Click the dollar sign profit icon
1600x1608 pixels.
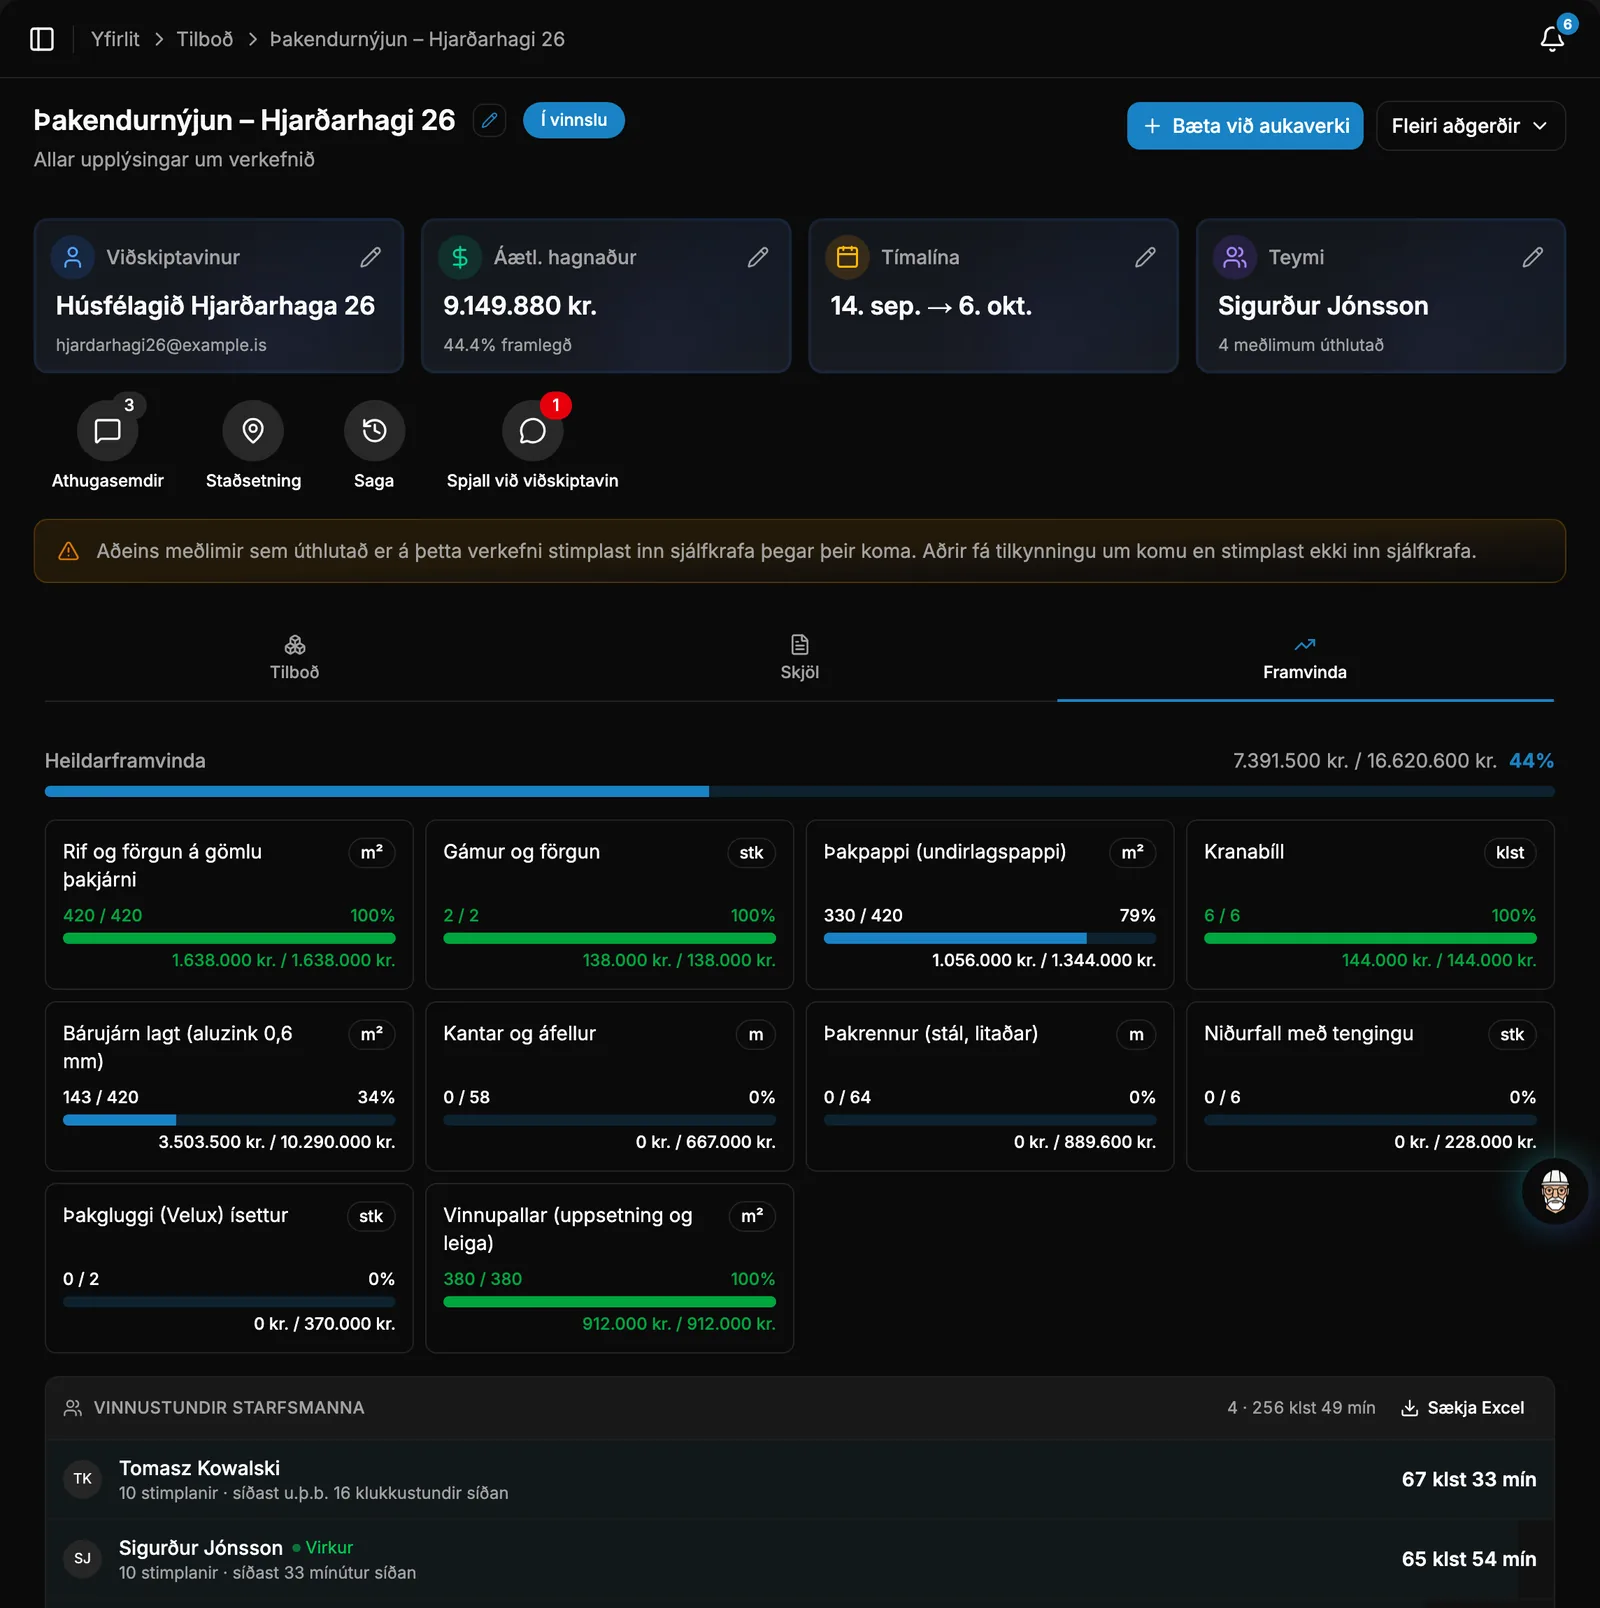tap(460, 257)
